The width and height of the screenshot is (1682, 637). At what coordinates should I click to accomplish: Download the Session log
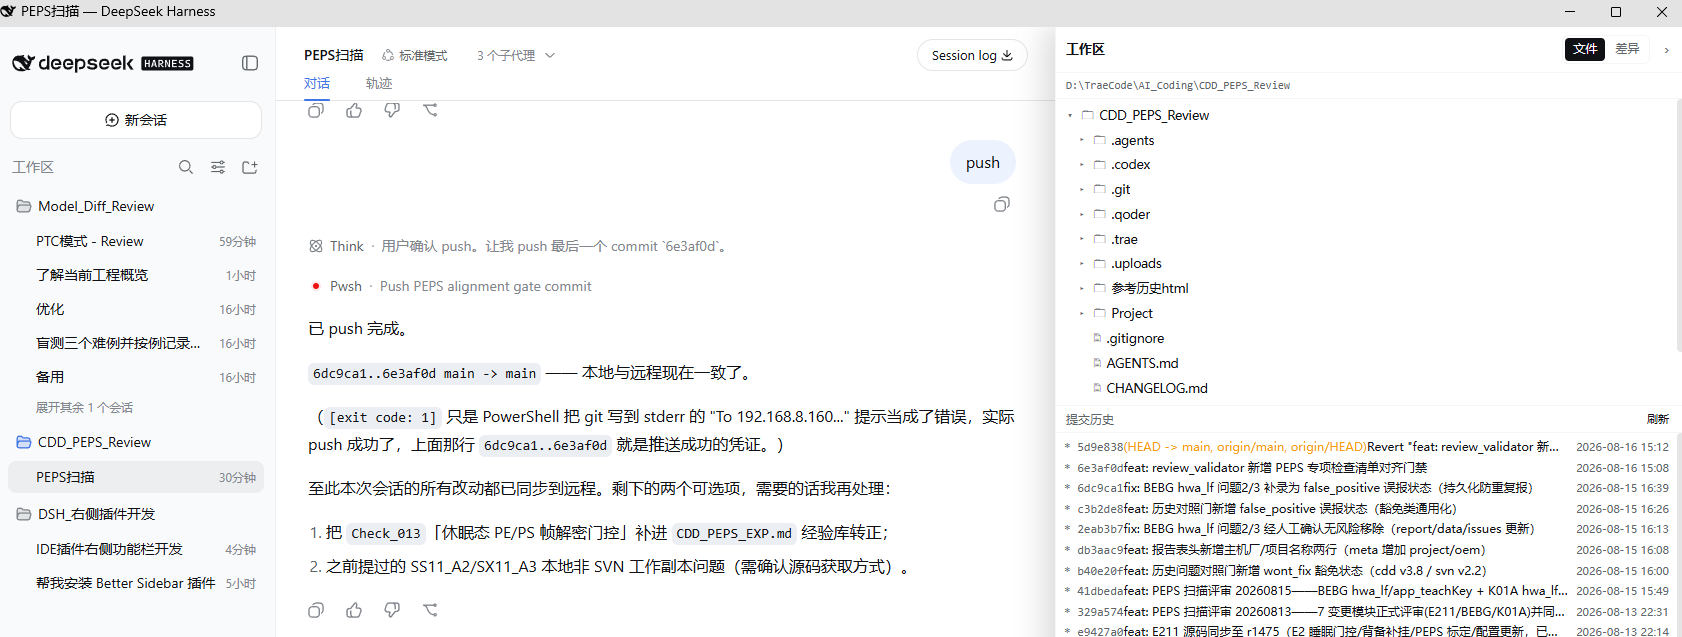point(972,55)
